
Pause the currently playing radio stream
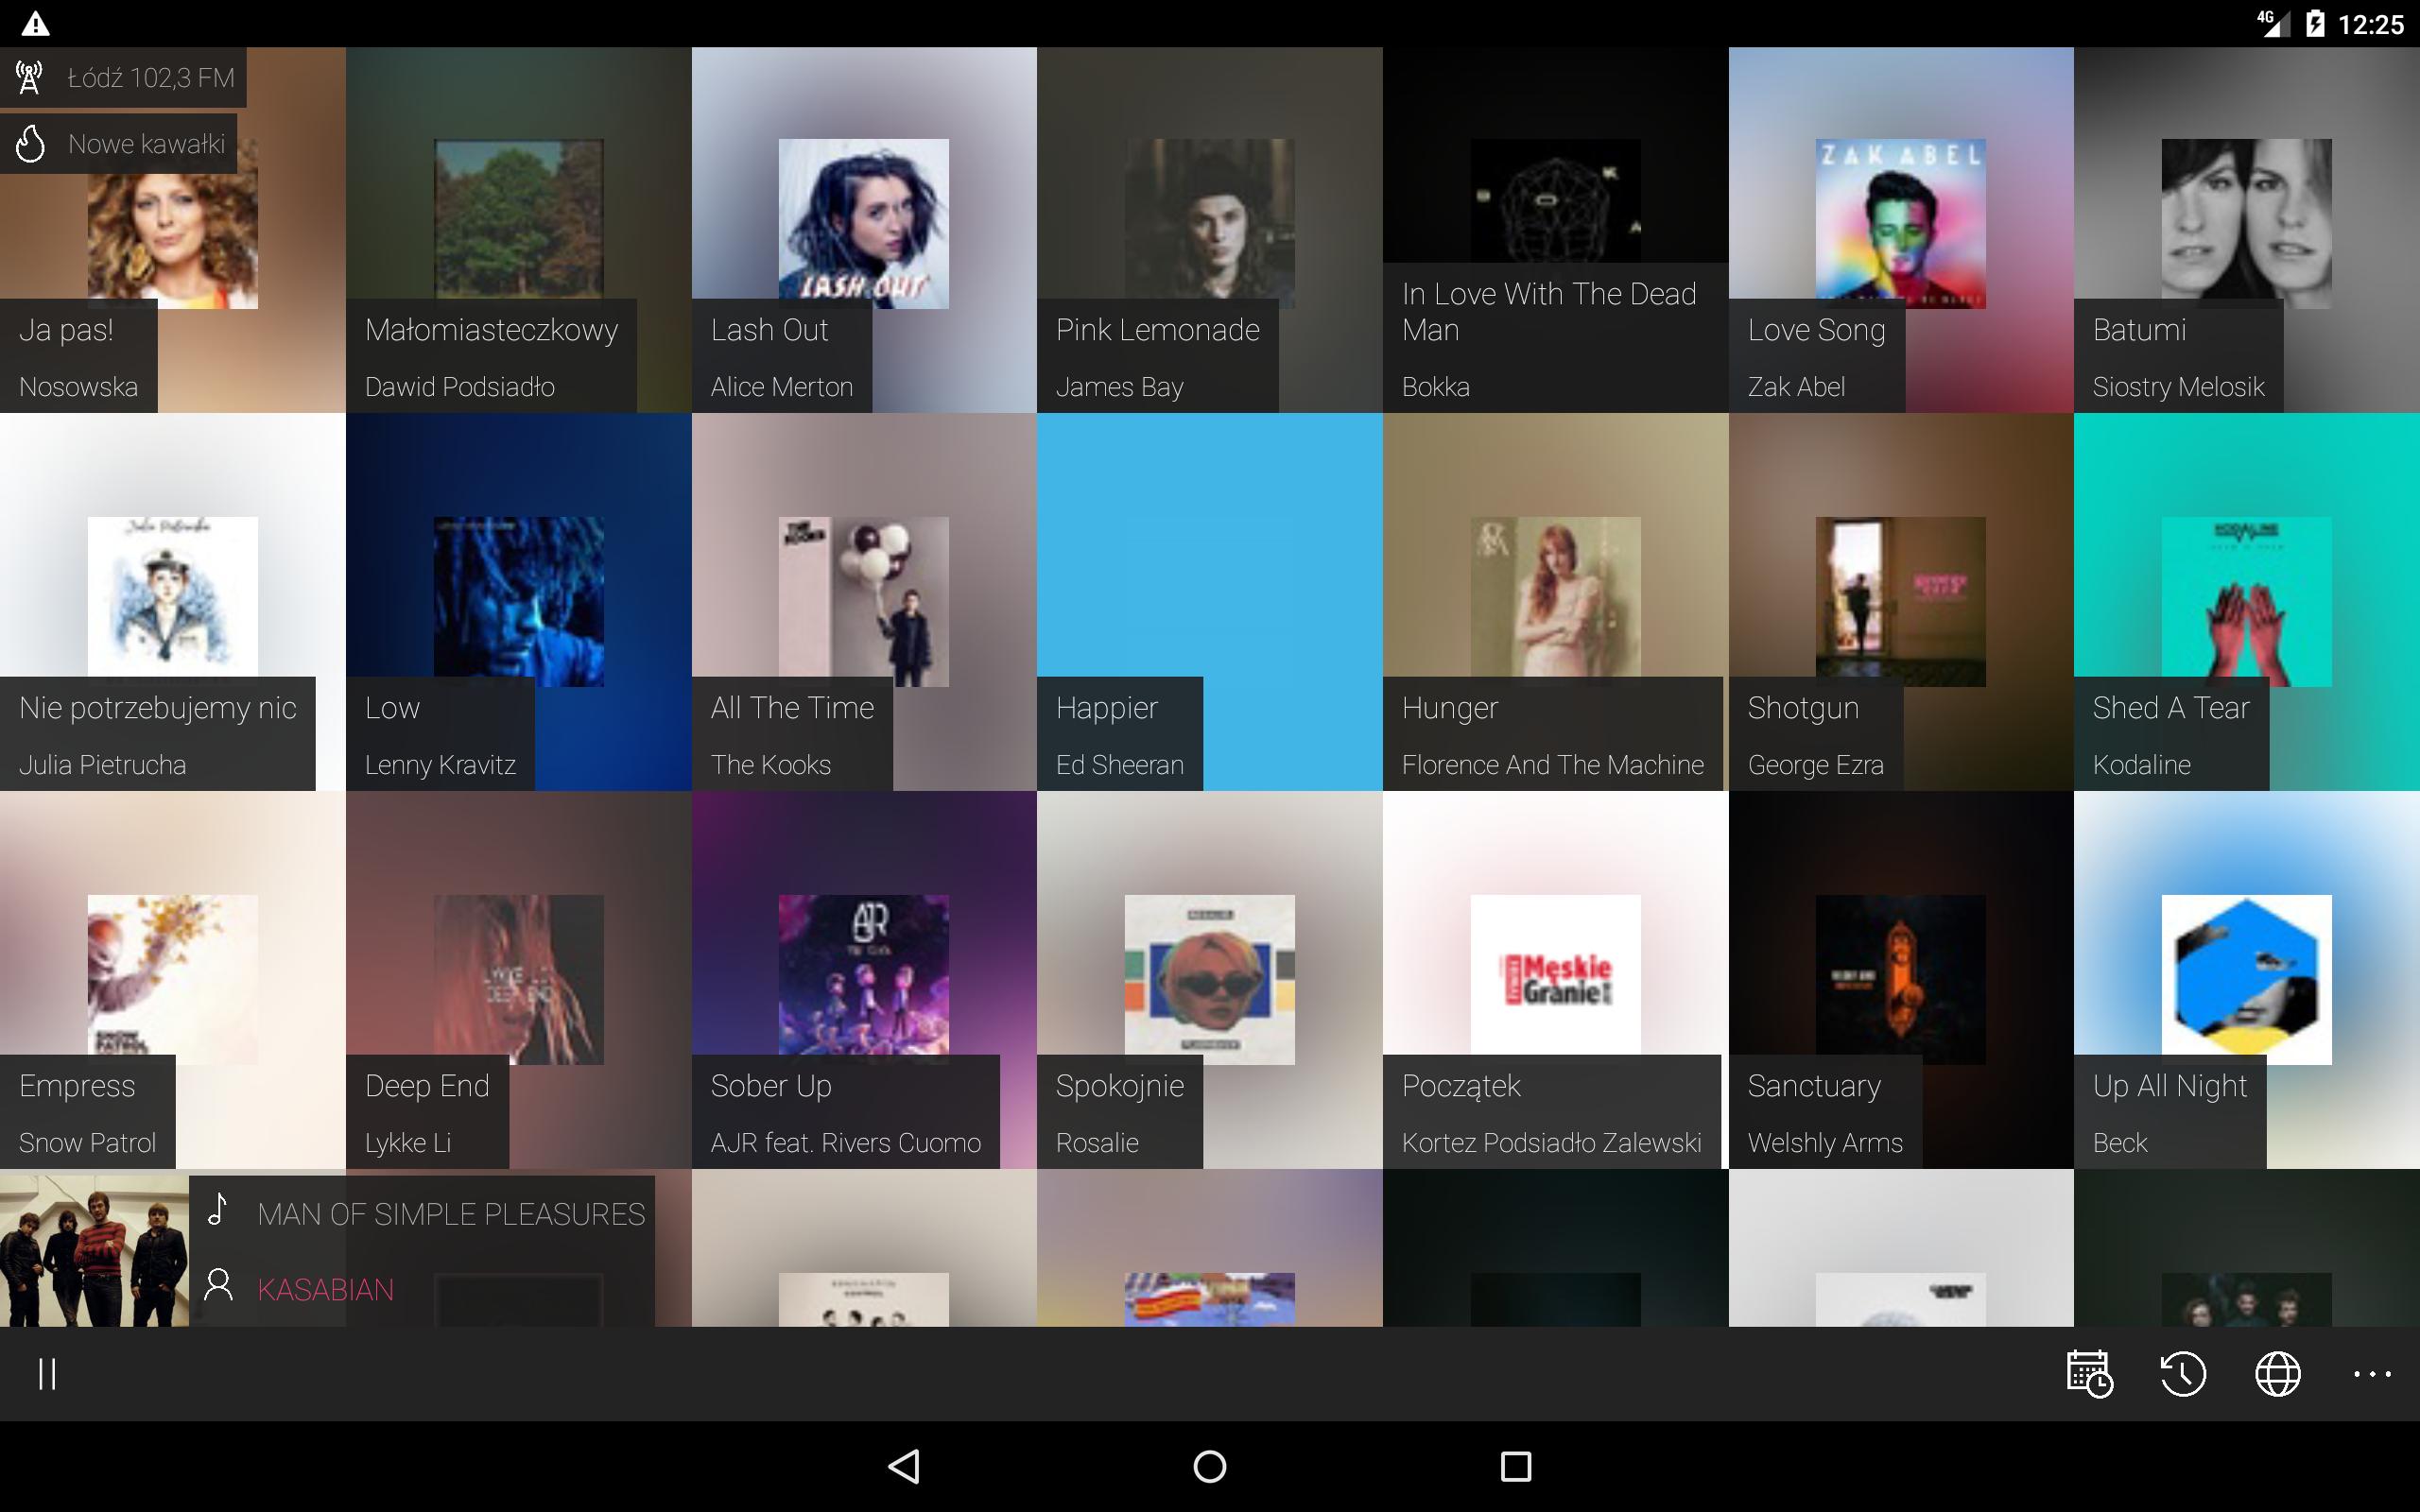point(47,1374)
